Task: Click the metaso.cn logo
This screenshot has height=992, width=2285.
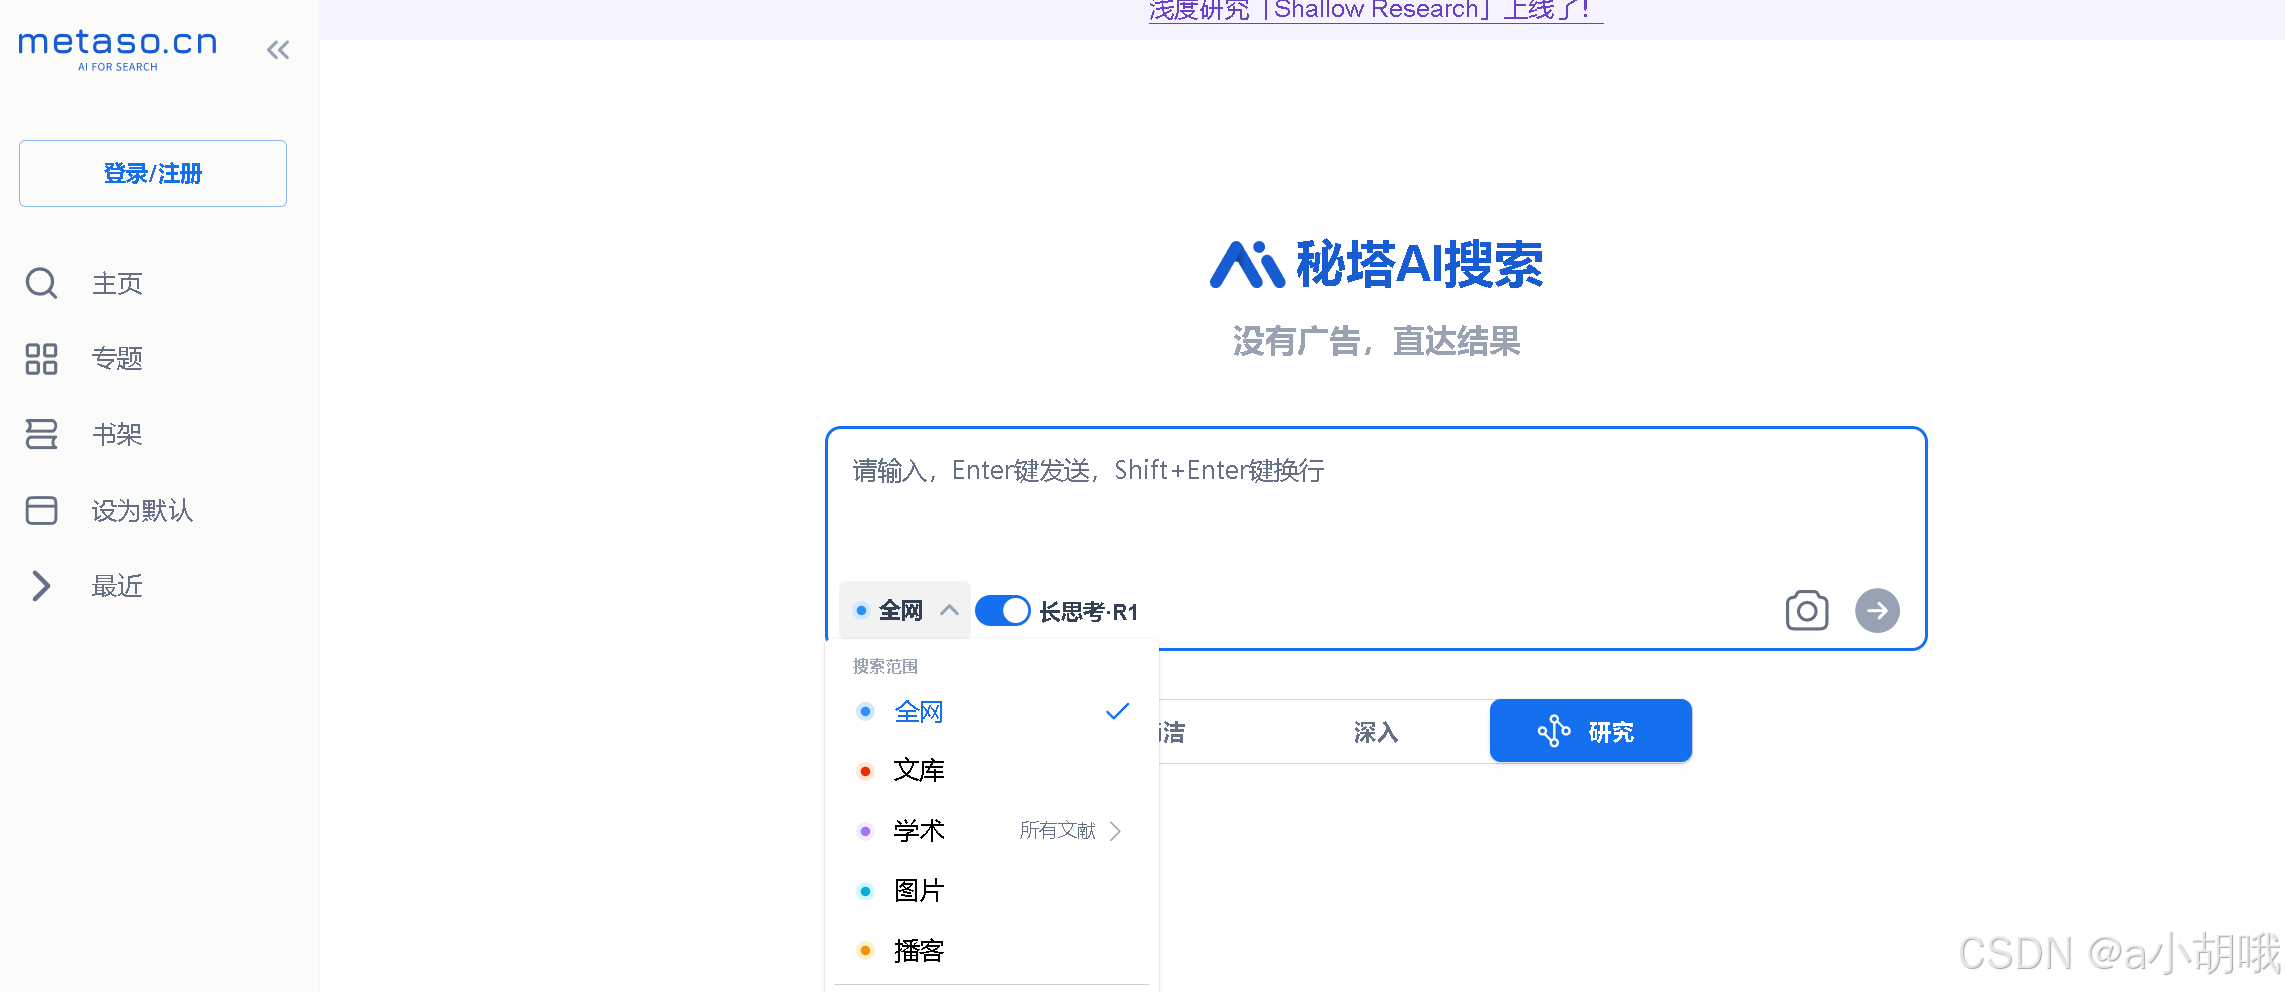Action: click(x=118, y=48)
